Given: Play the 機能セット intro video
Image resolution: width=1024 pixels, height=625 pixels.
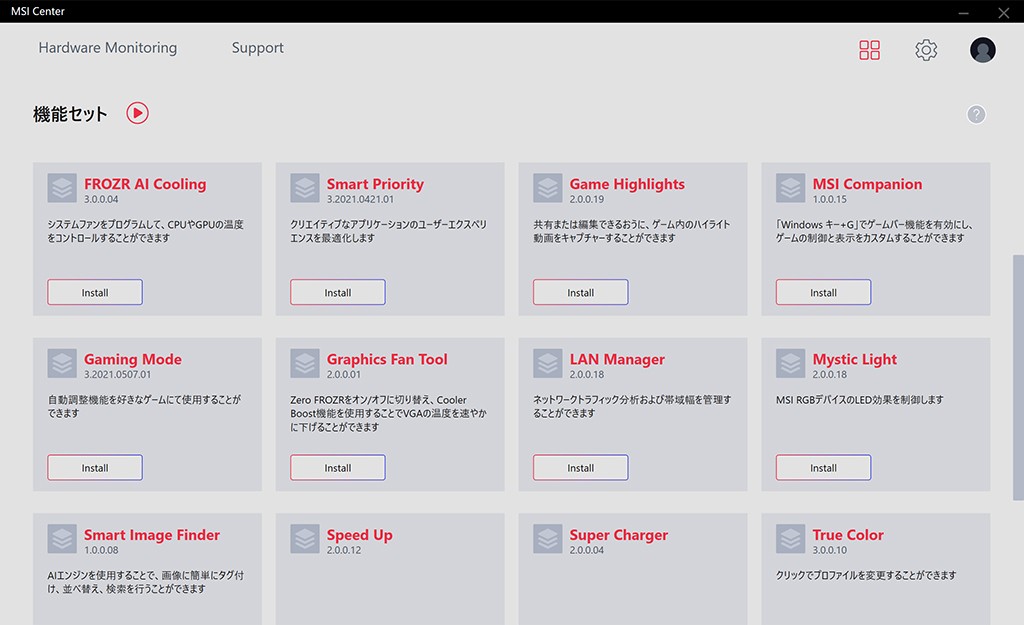Looking at the screenshot, I should tap(137, 113).
